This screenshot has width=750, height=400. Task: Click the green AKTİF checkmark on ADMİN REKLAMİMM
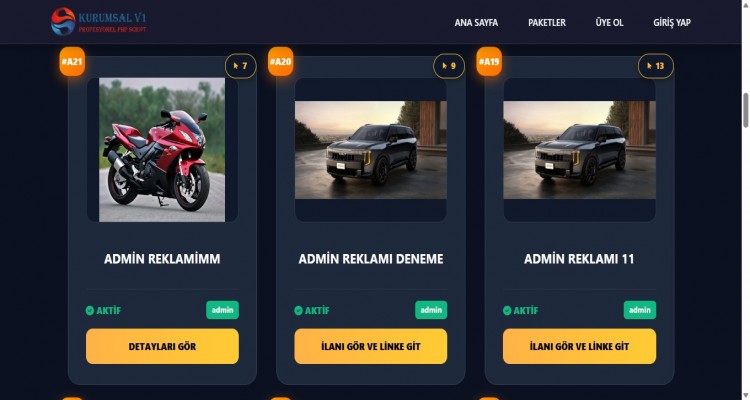coord(89,311)
